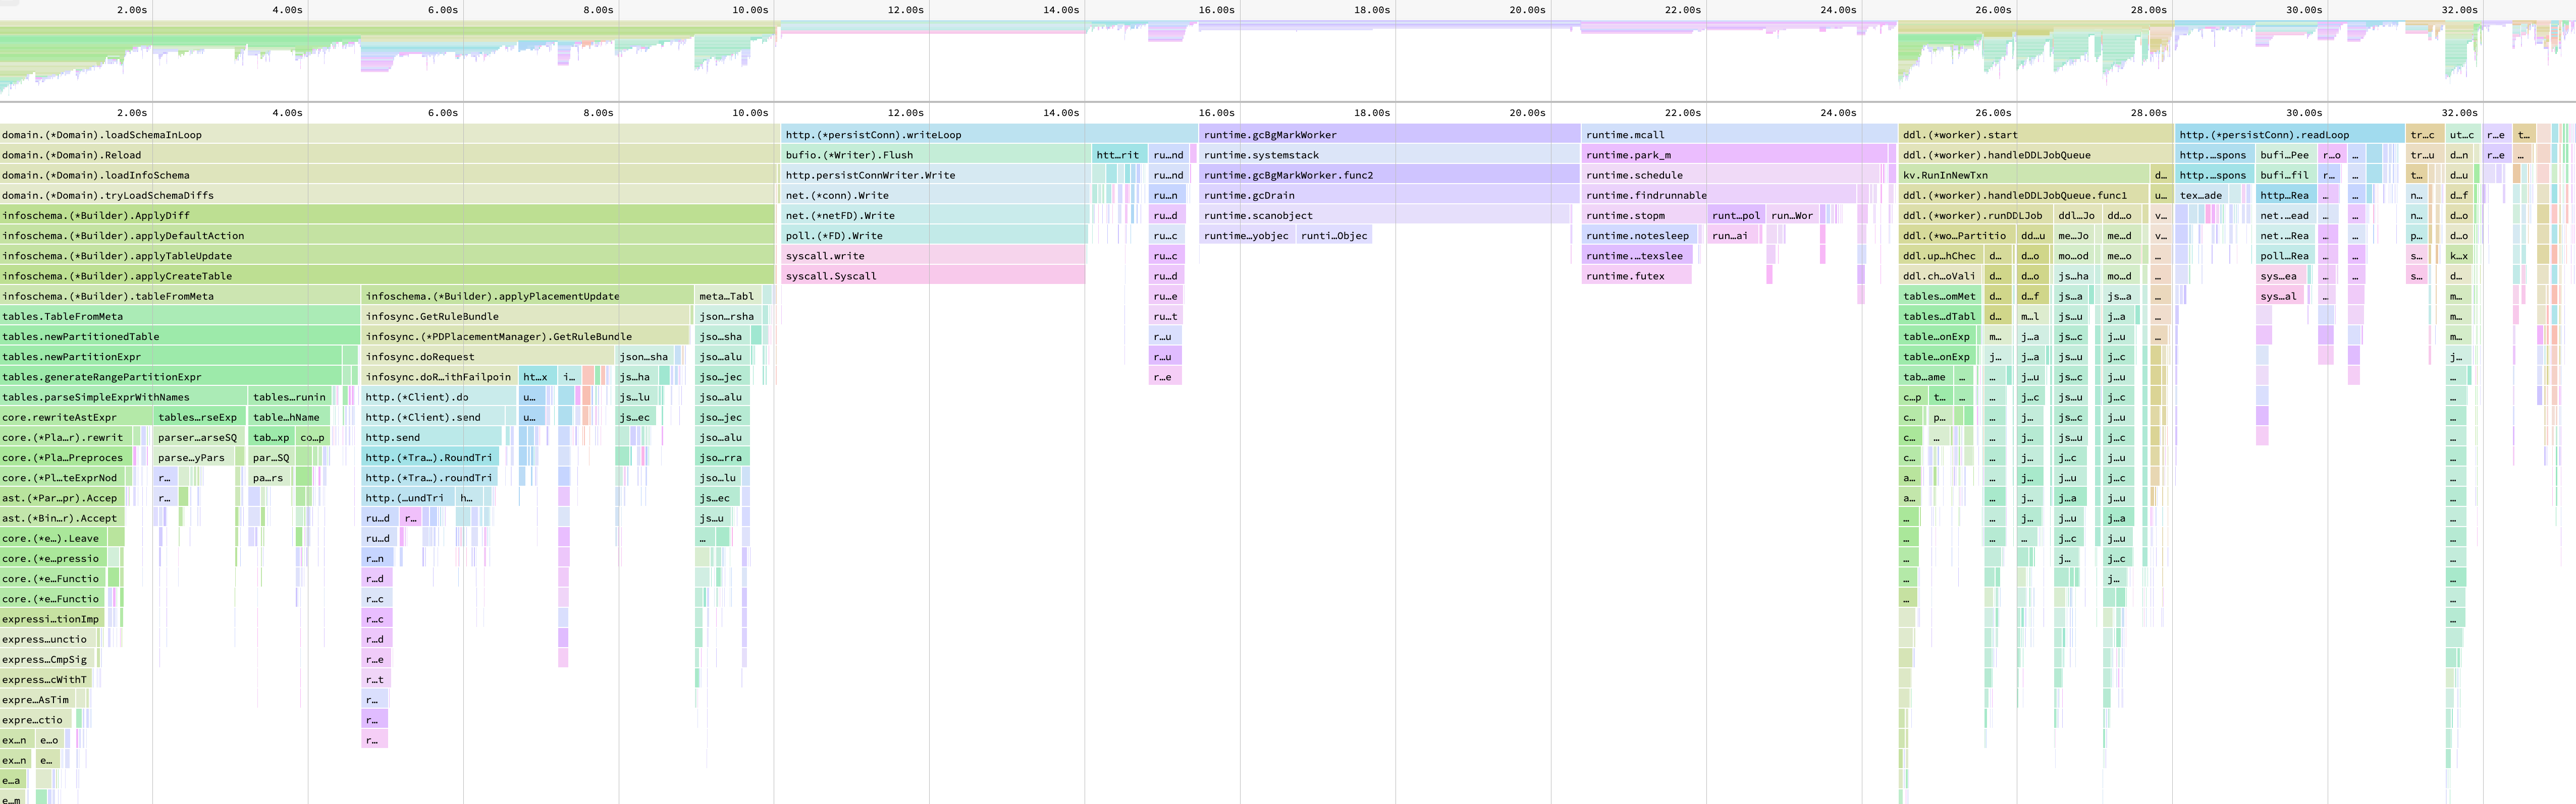This screenshot has height=804, width=2576.
Task: Click the bufio.(*Writer).Flush frame
Action: (936, 155)
